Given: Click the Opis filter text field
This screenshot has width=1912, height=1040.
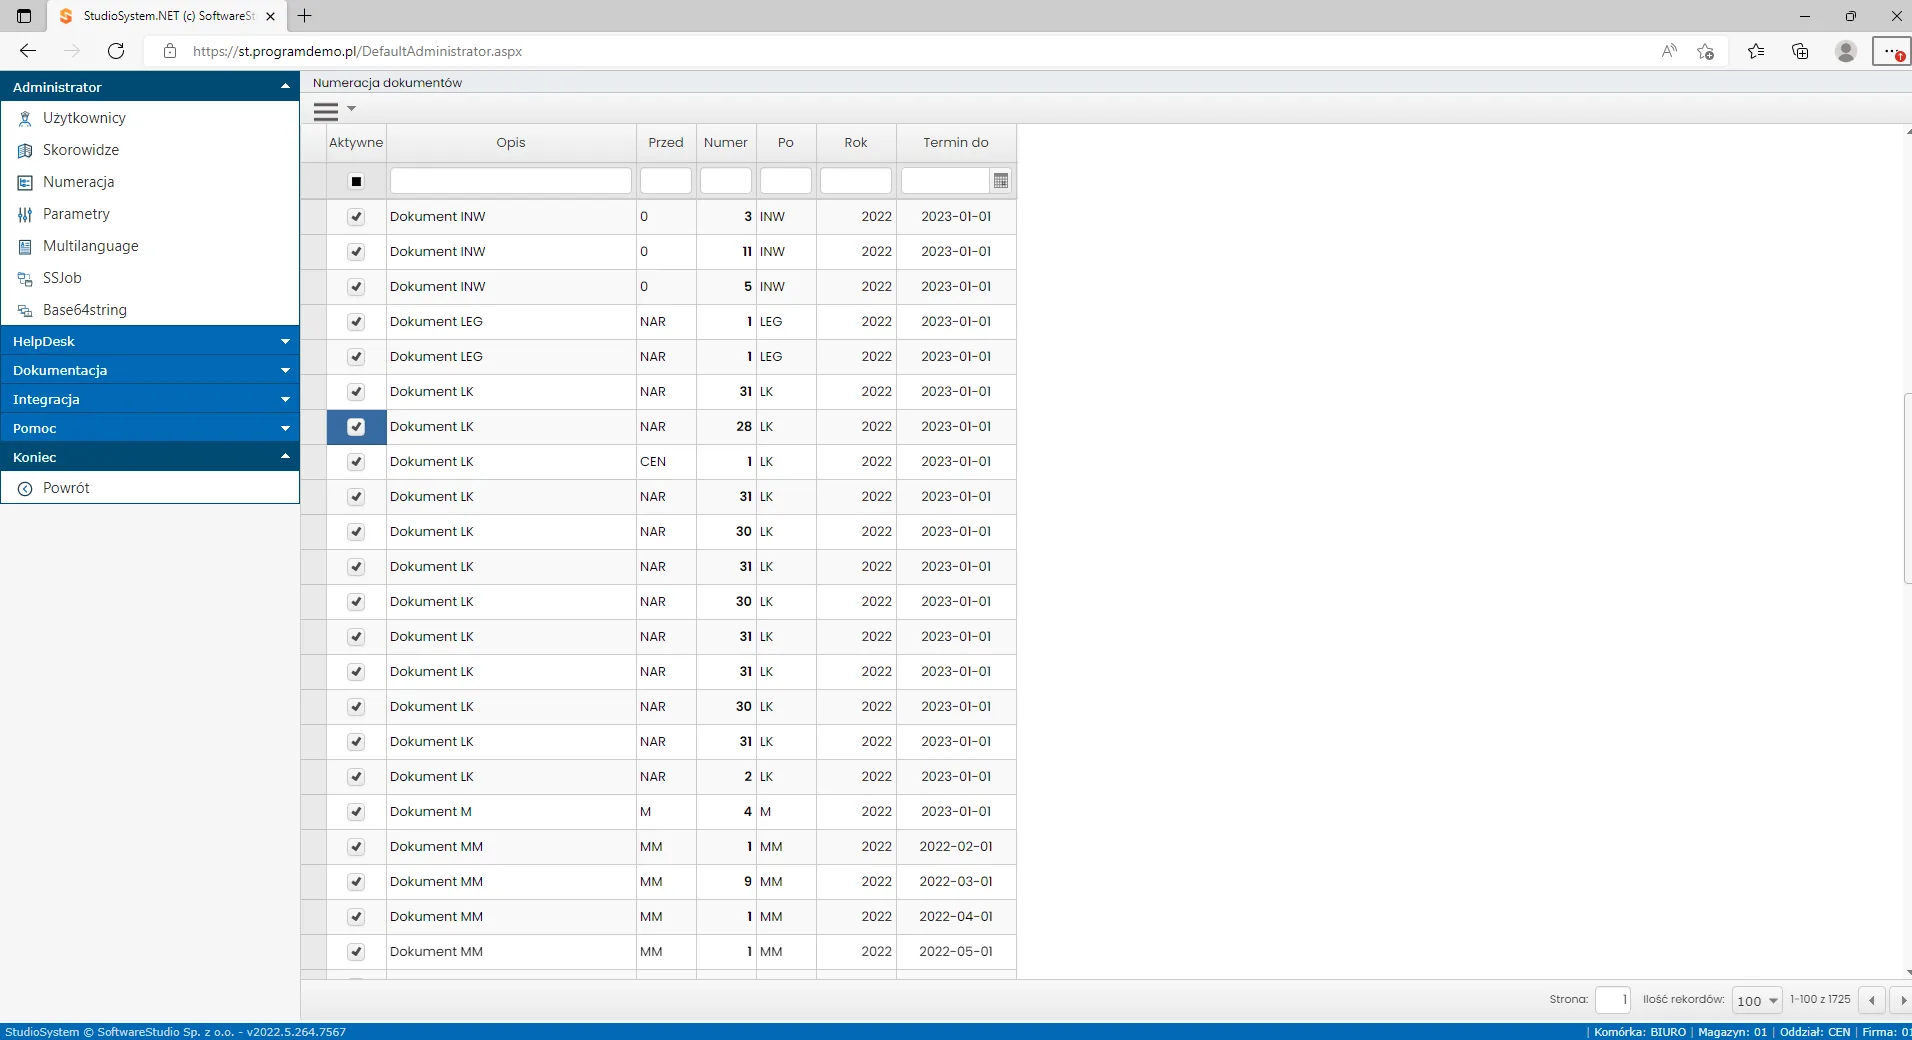Looking at the screenshot, I should pos(511,181).
